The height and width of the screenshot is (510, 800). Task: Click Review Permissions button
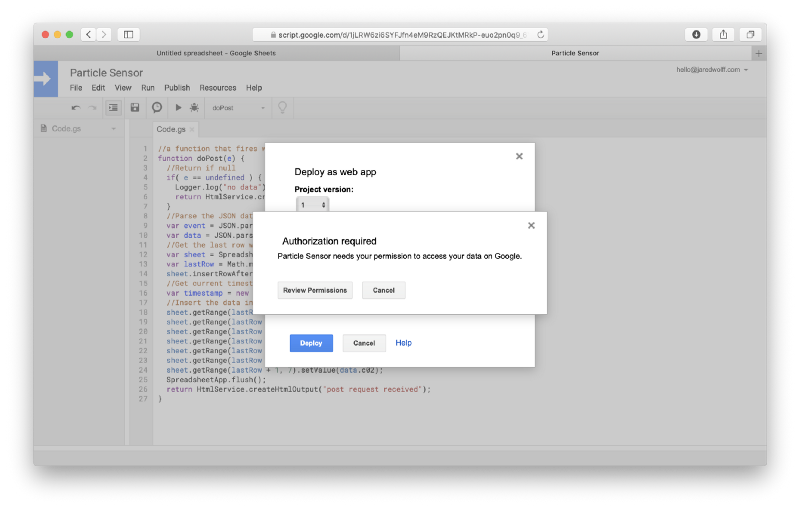point(315,290)
